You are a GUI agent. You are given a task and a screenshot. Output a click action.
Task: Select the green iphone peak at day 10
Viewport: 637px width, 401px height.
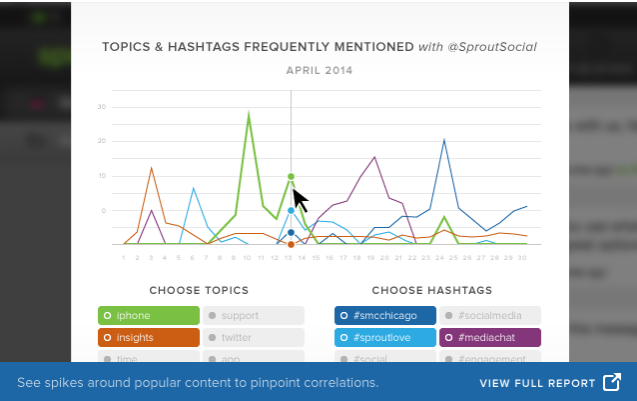pos(248,114)
